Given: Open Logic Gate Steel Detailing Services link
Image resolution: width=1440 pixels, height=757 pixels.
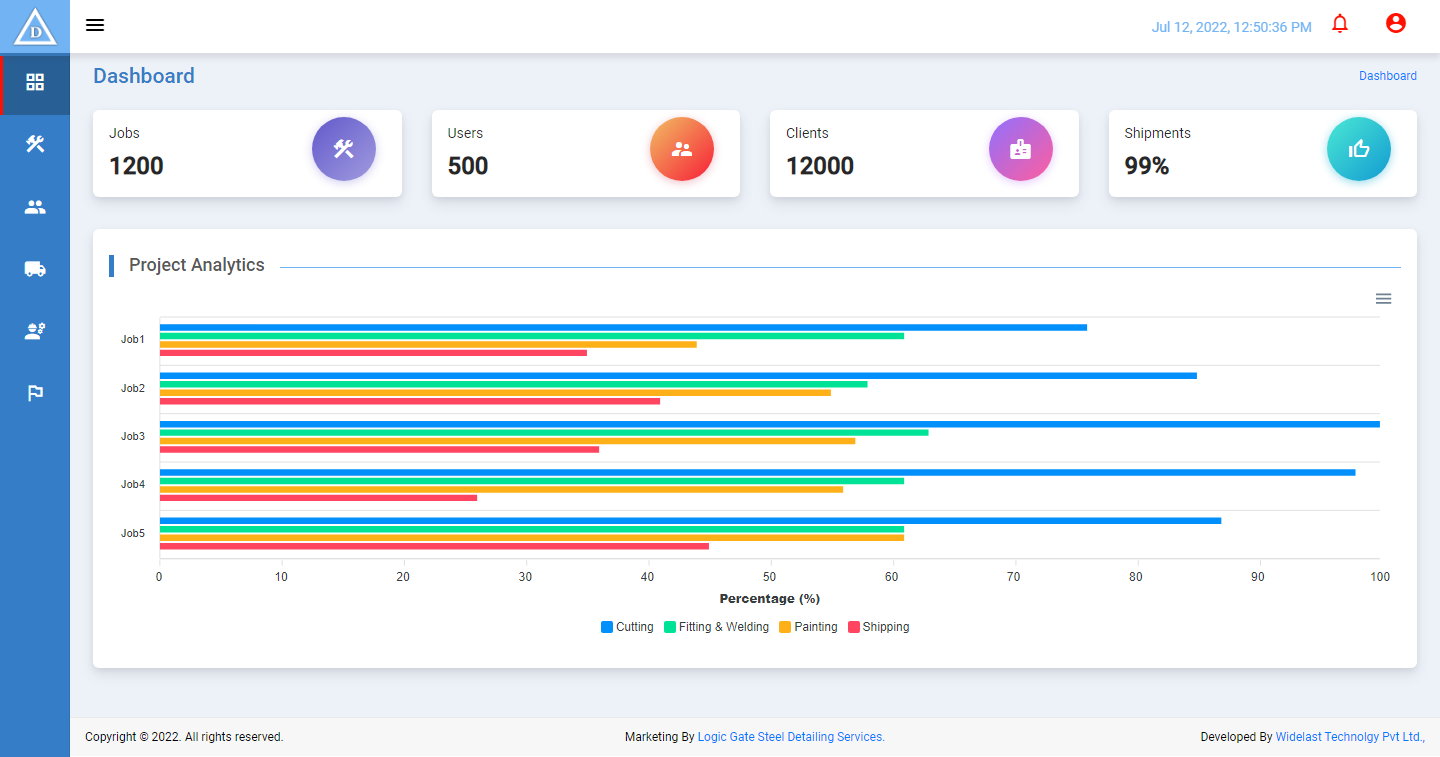Looking at the screenshot, I should 791,737.
